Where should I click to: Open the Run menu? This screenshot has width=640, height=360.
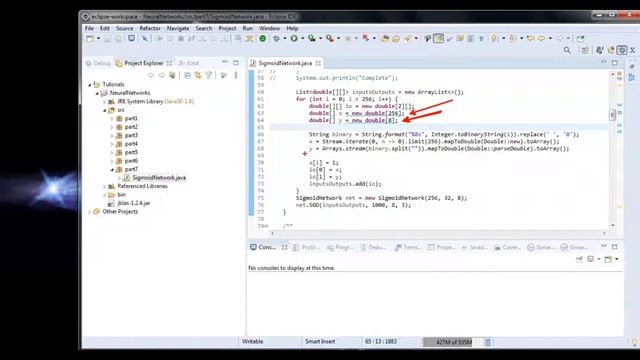coord(247,28)
